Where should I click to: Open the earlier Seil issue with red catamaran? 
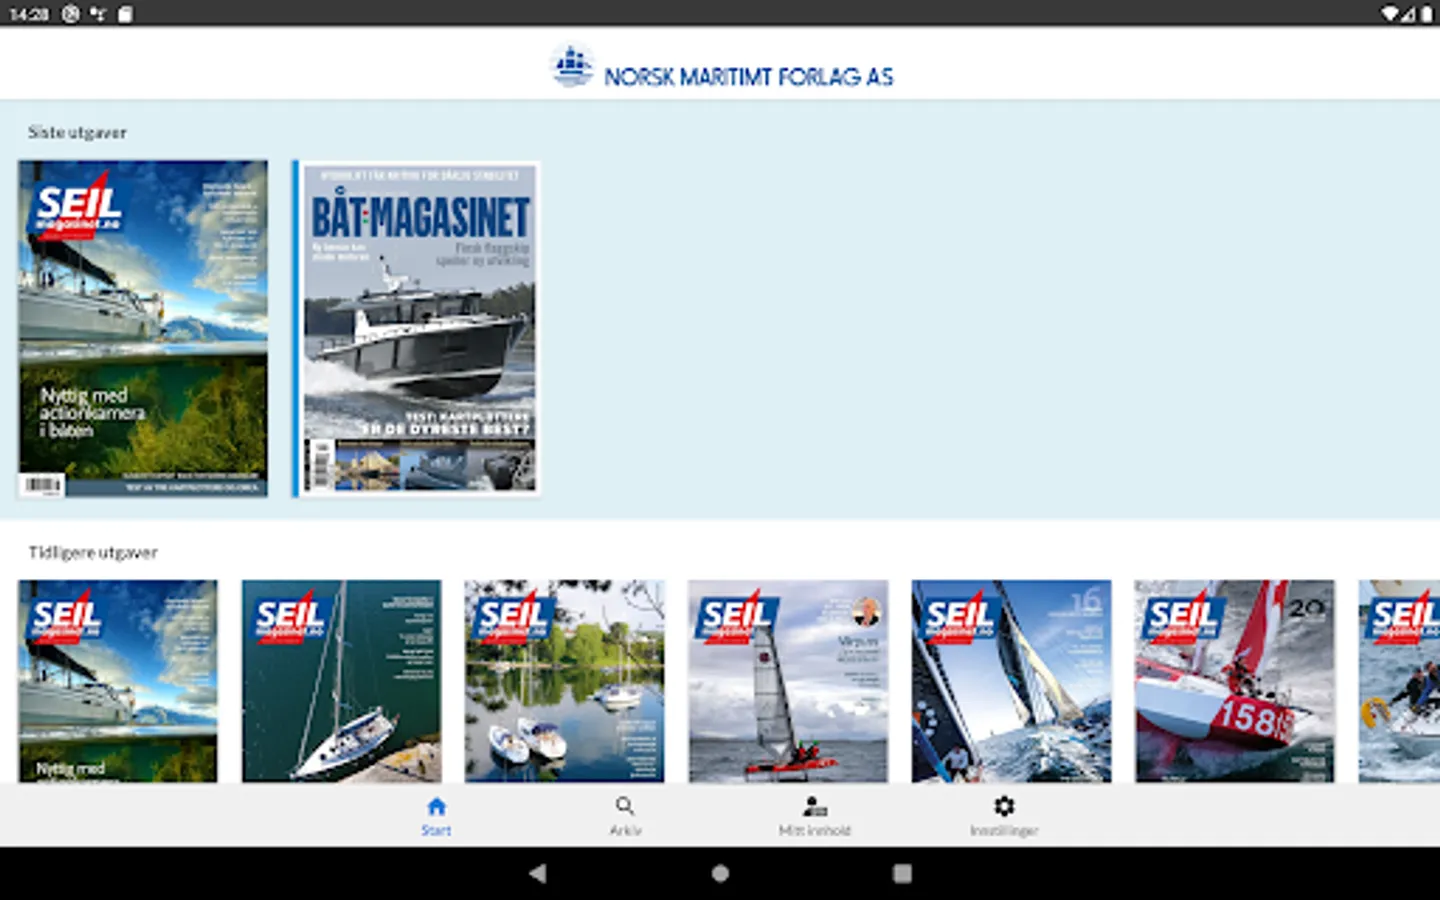coord(788,681)
